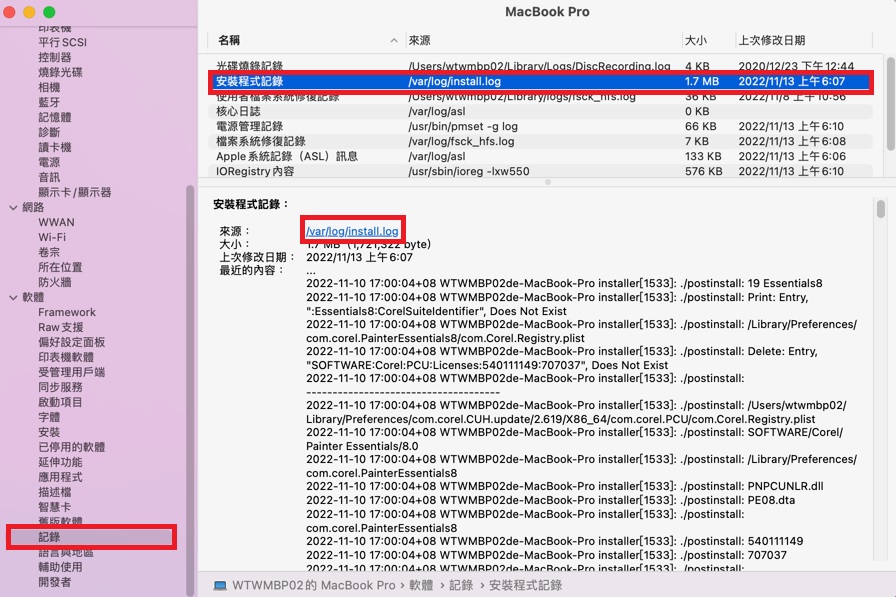
Task: Click 安裝程式記錄 in the bottom path bar
Action: click(x=525, y=586)
